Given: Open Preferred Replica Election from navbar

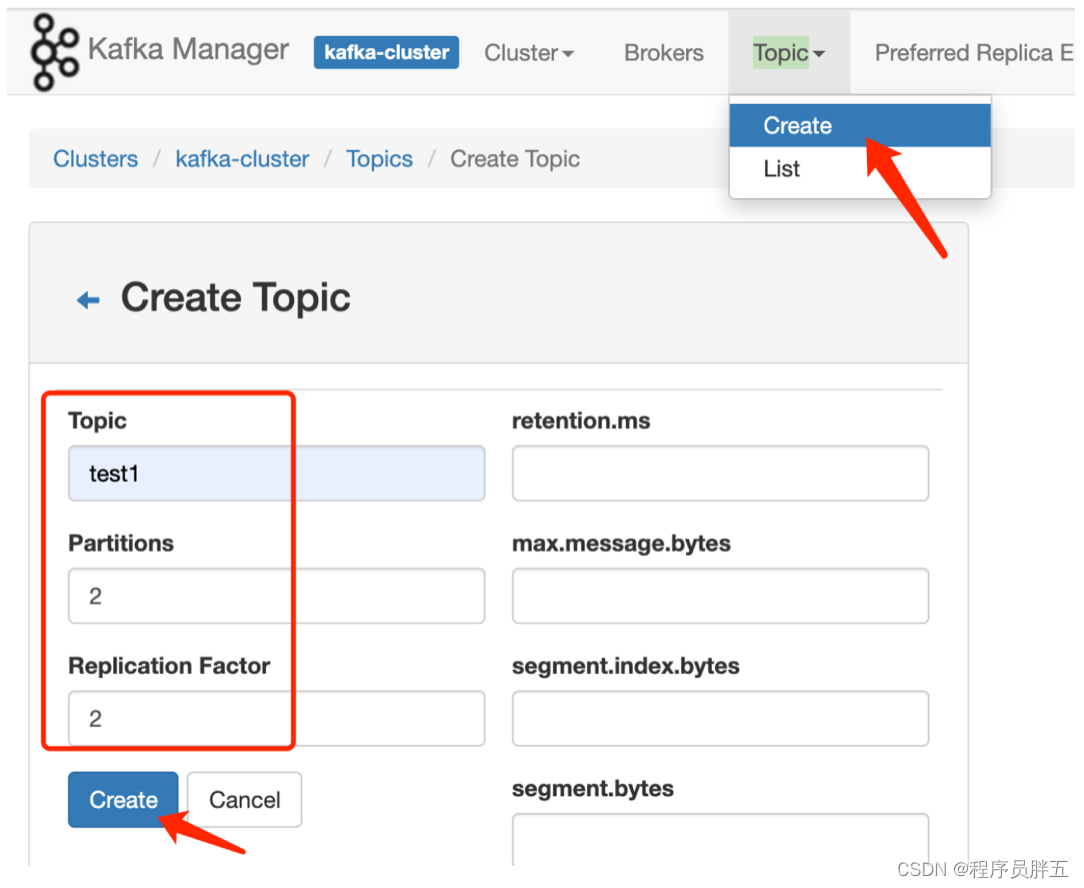Looking at the screenshot, I should pos(974,53).
